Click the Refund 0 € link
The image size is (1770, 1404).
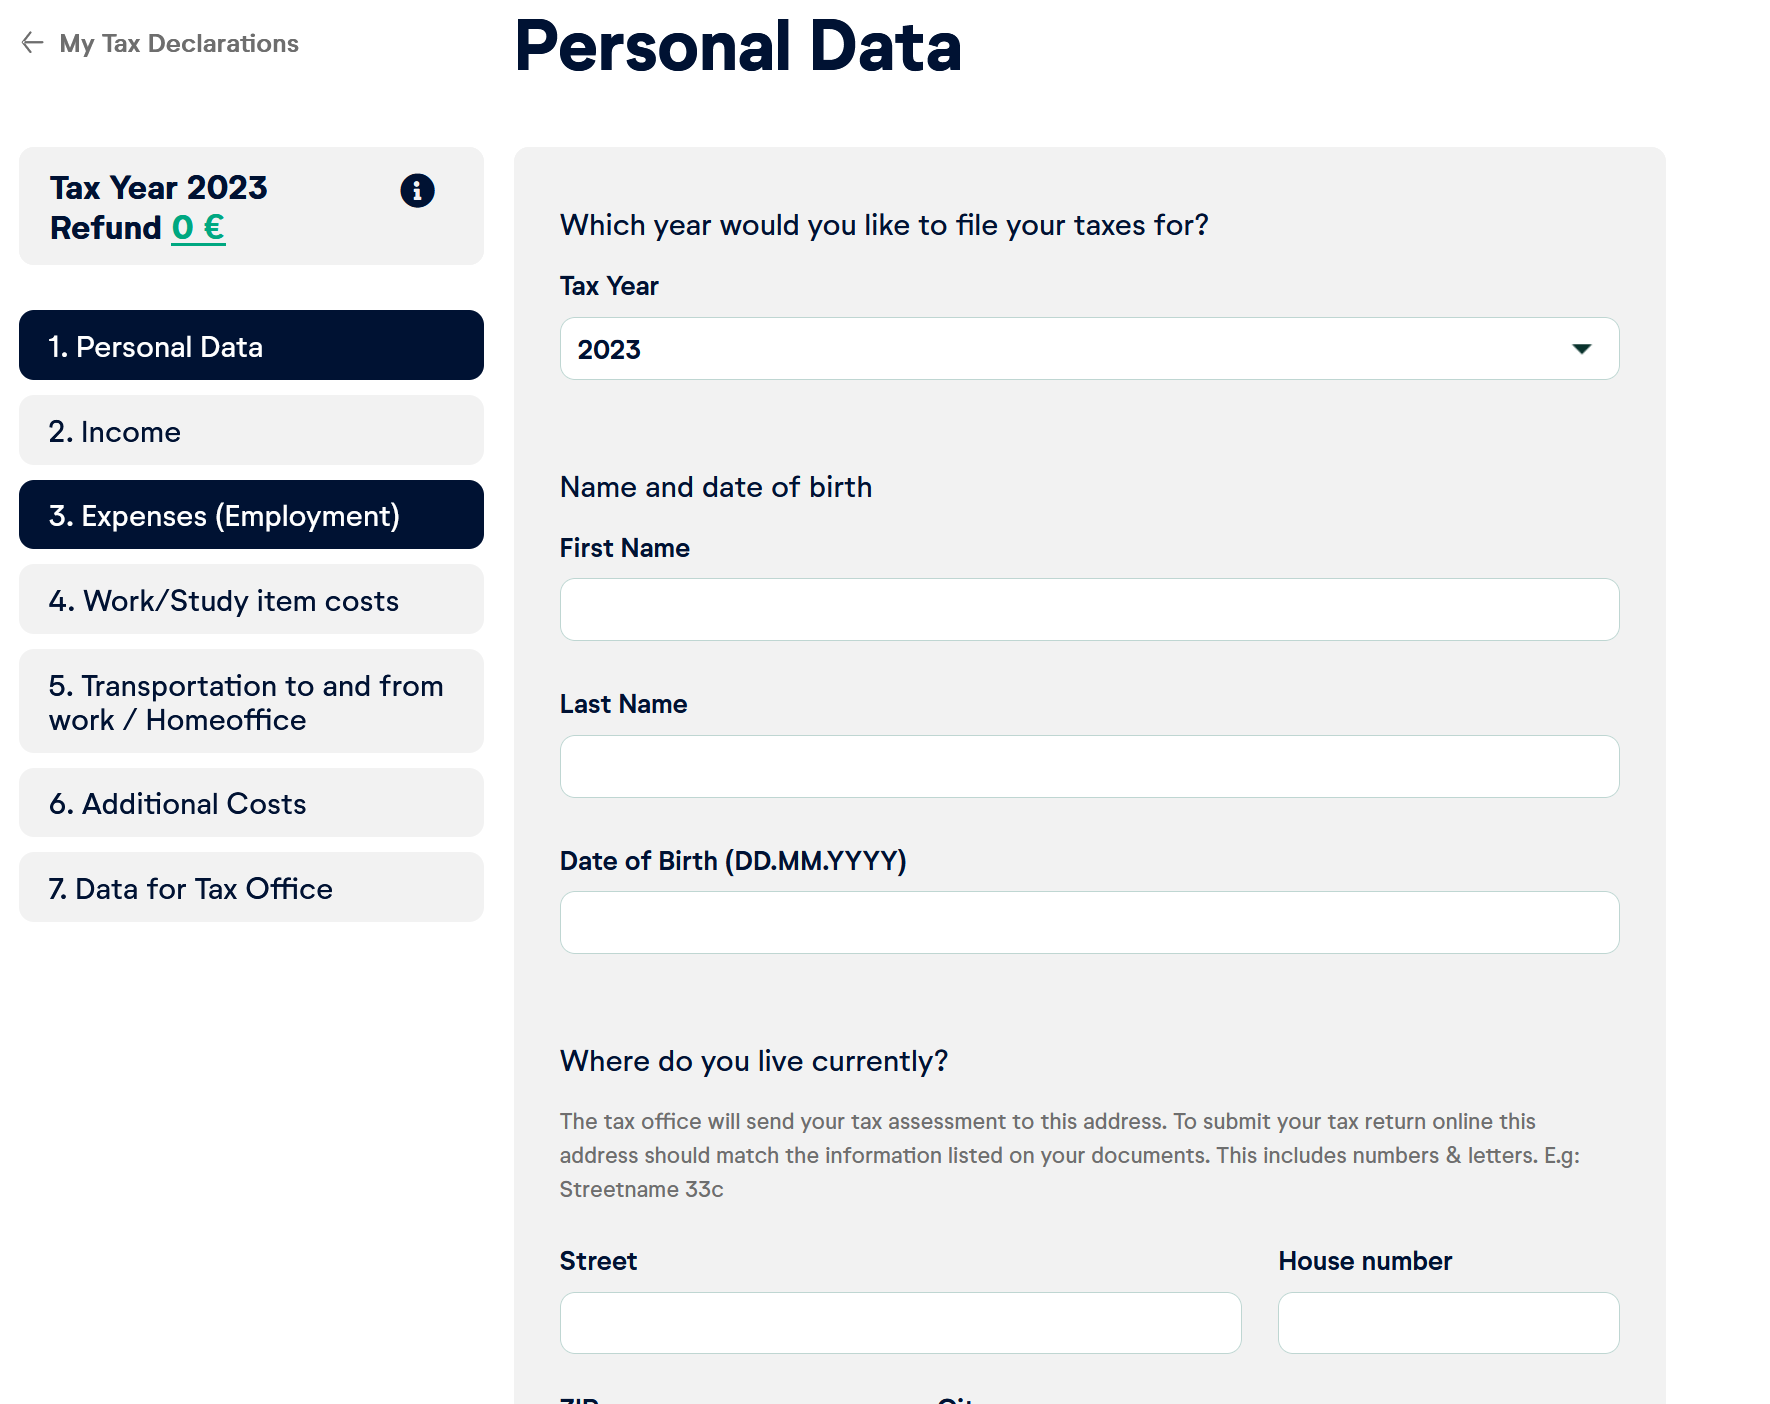click(x=198, y=228)
